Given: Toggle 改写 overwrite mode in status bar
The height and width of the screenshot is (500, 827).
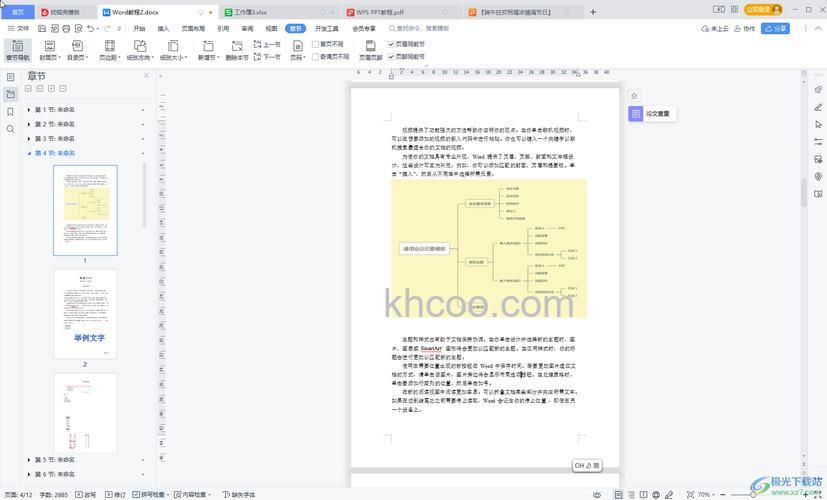Looking at the screenshot, I should pos(85,495).
